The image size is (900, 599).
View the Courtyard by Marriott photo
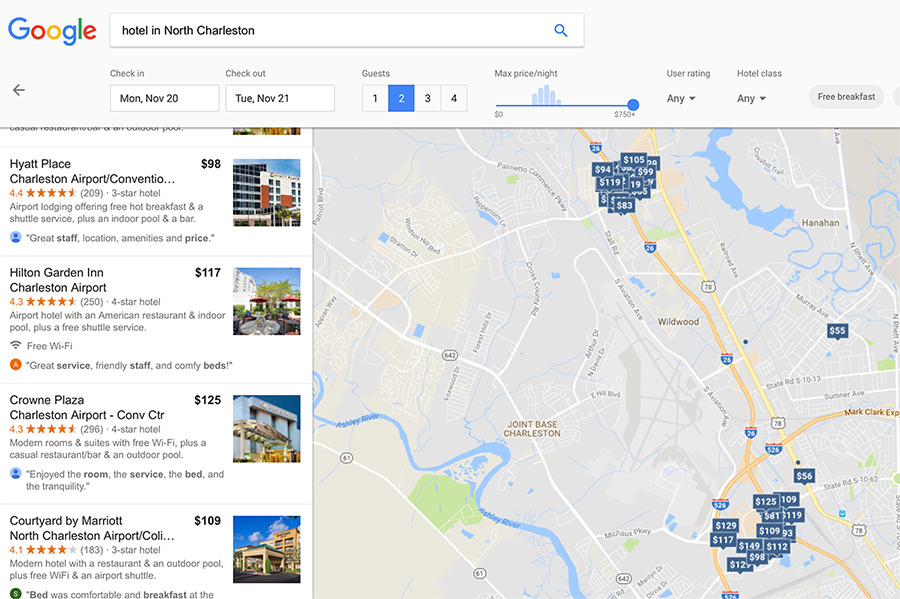coord(266,549)
